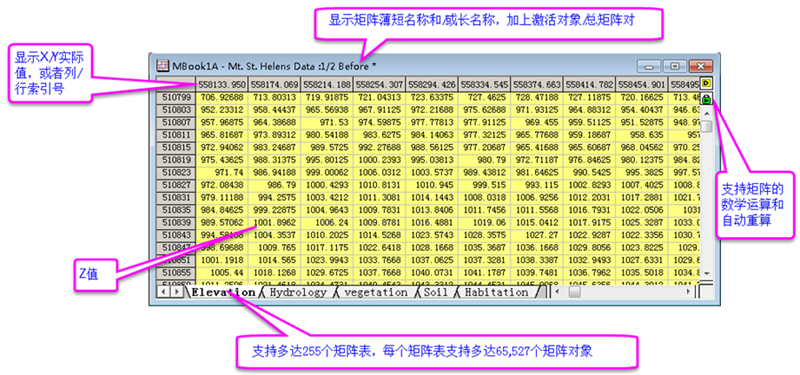800x375 pixels.
Task: Select row header 510835
Action: 176,210
